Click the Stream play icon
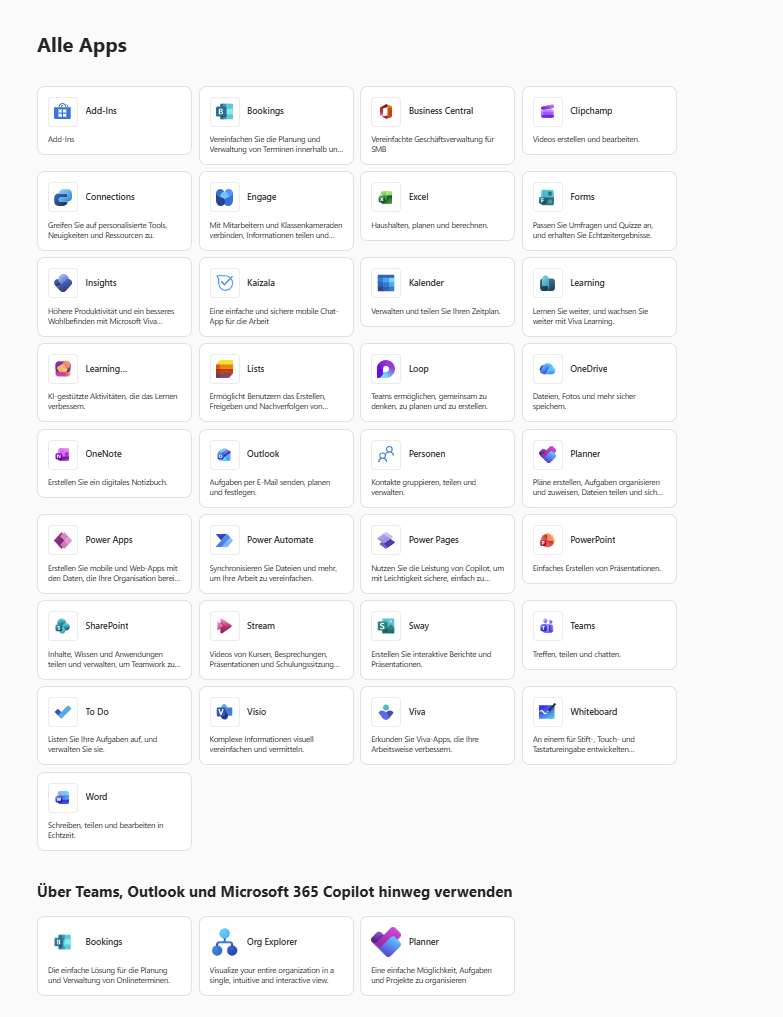This screenshot has width=783, height=1017. click(224, 627)
